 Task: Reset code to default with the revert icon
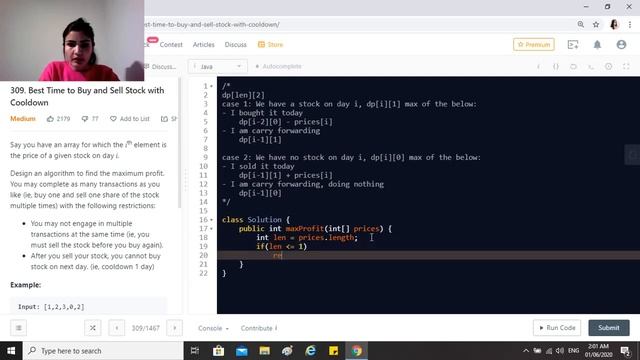[573, 66]
